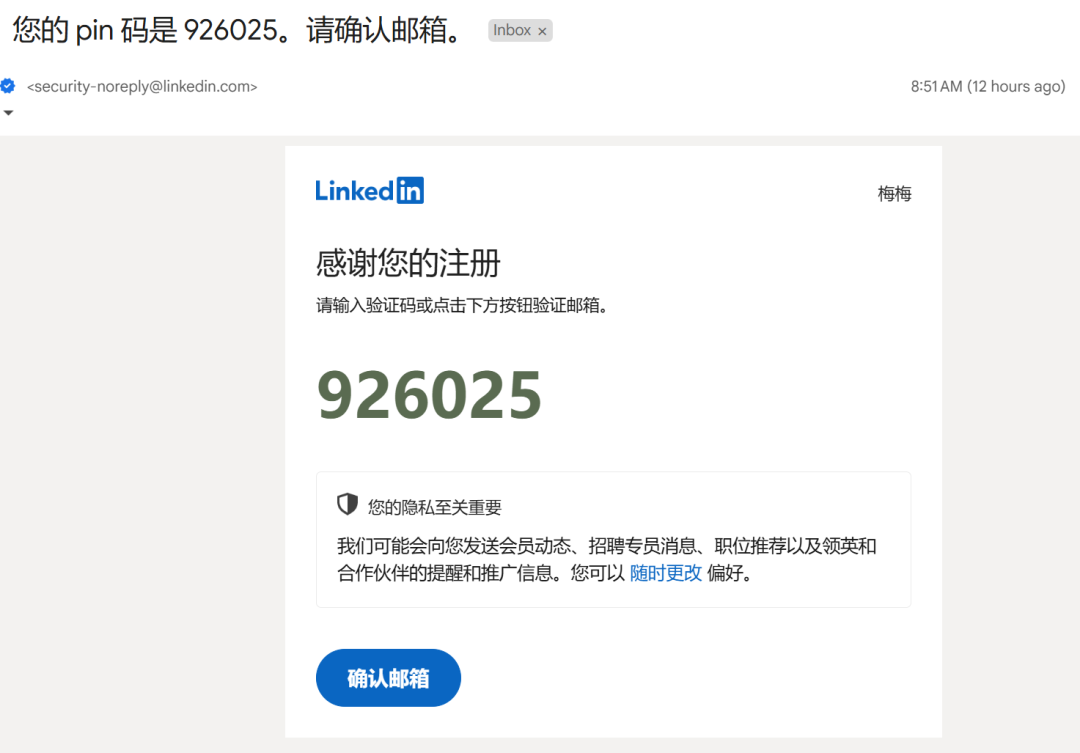This screenshot has width=1080, height=753.
Task: Click the shield emblem beside 您的隐私至关重要
Action: pos(347,505)
